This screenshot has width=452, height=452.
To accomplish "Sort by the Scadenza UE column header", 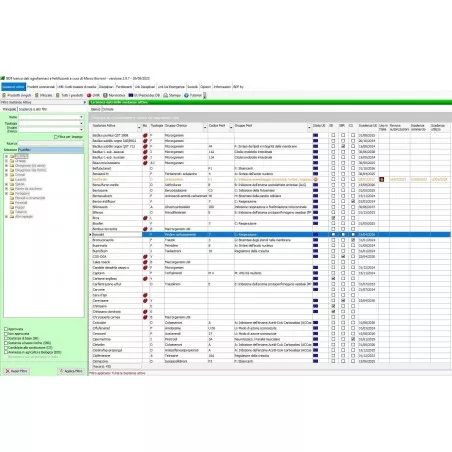I will point(368,126).
